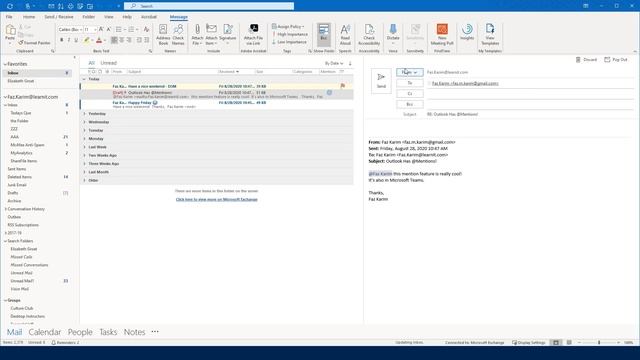
Task: Click the To recipients button
Action: click(x=410, y=83)
